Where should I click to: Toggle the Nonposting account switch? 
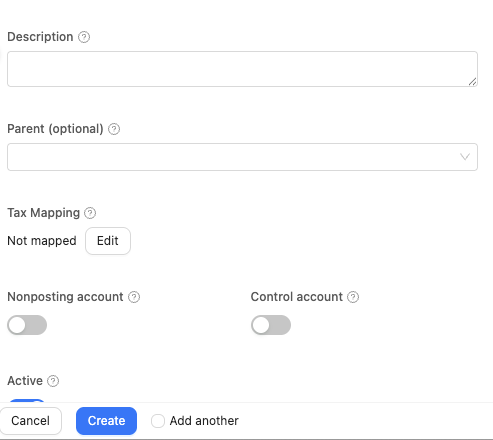27,325
